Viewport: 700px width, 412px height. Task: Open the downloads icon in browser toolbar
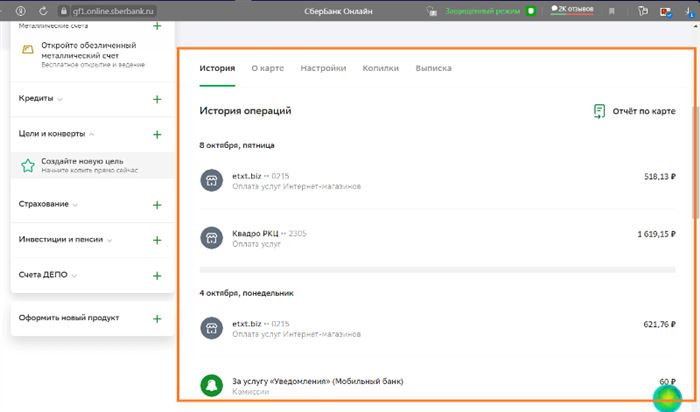click(x=689, y=12)
